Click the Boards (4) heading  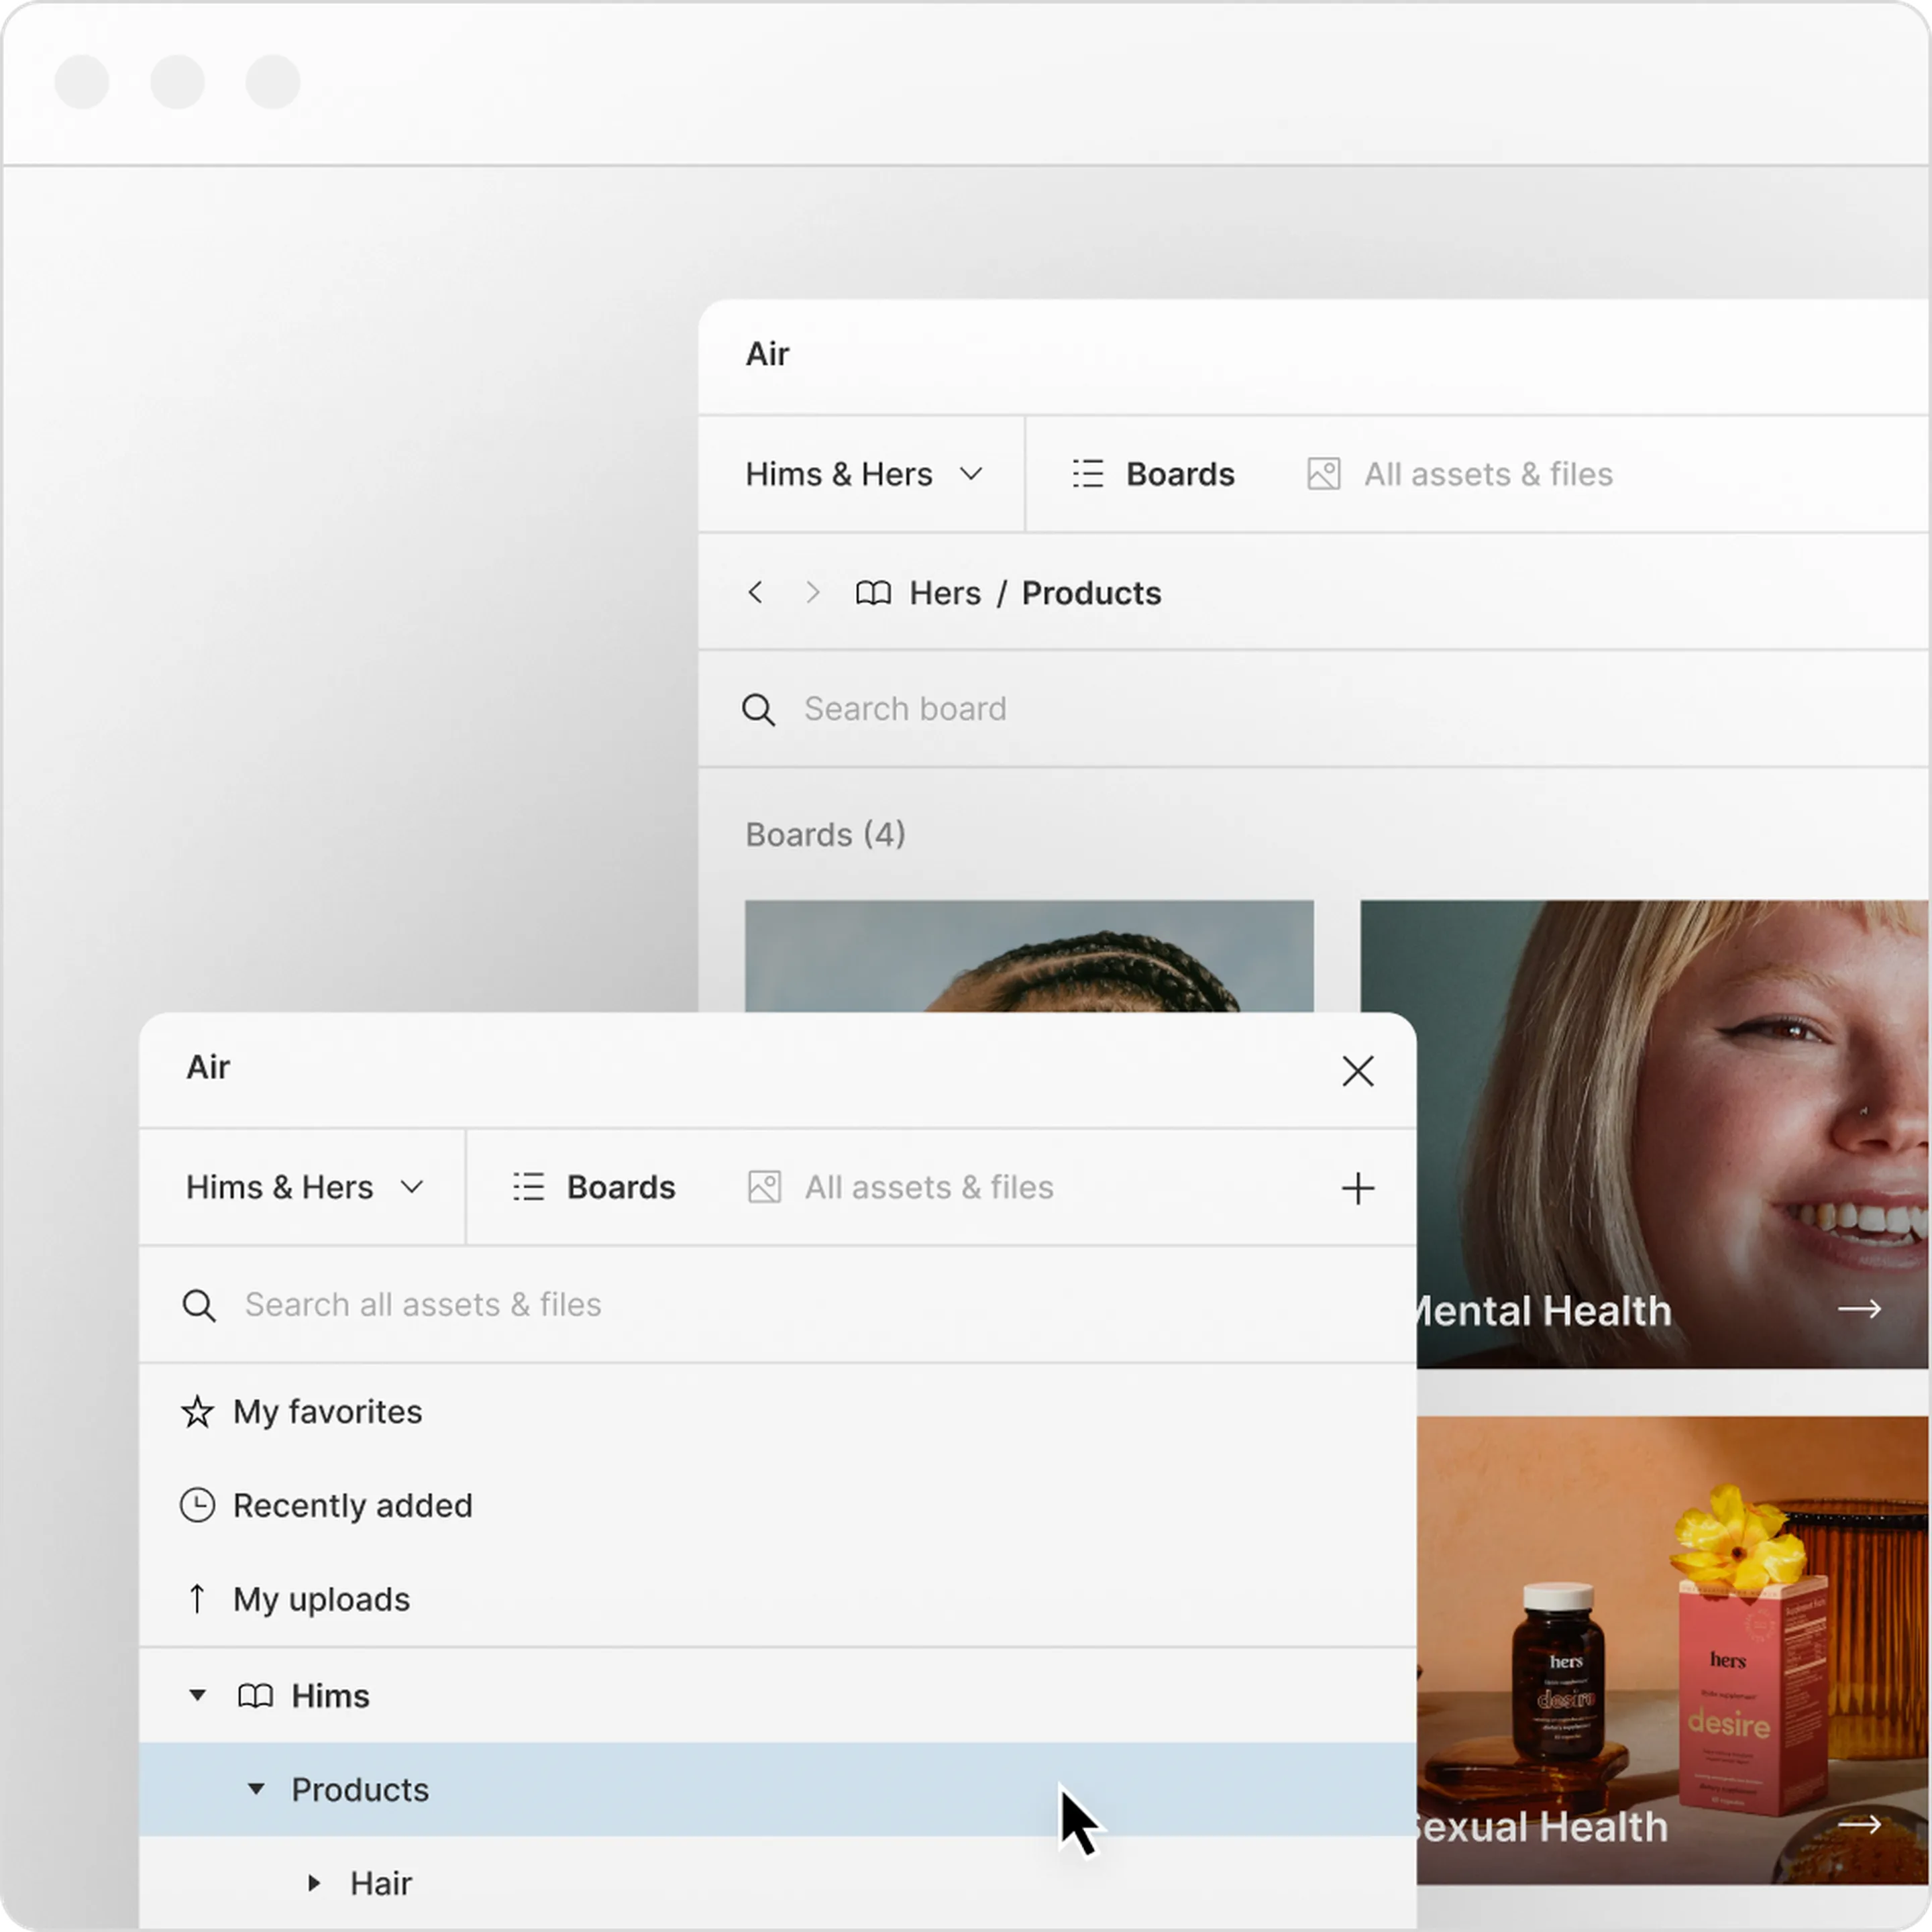pyautogui.click(x=825, y=834)
